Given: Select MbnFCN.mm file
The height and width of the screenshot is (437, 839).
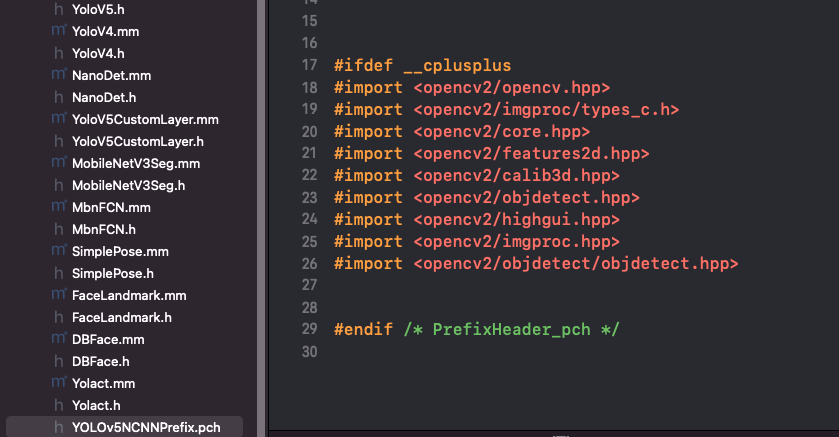Looking at the screenshot, I should pyautogui.click(x=111, y=207).
